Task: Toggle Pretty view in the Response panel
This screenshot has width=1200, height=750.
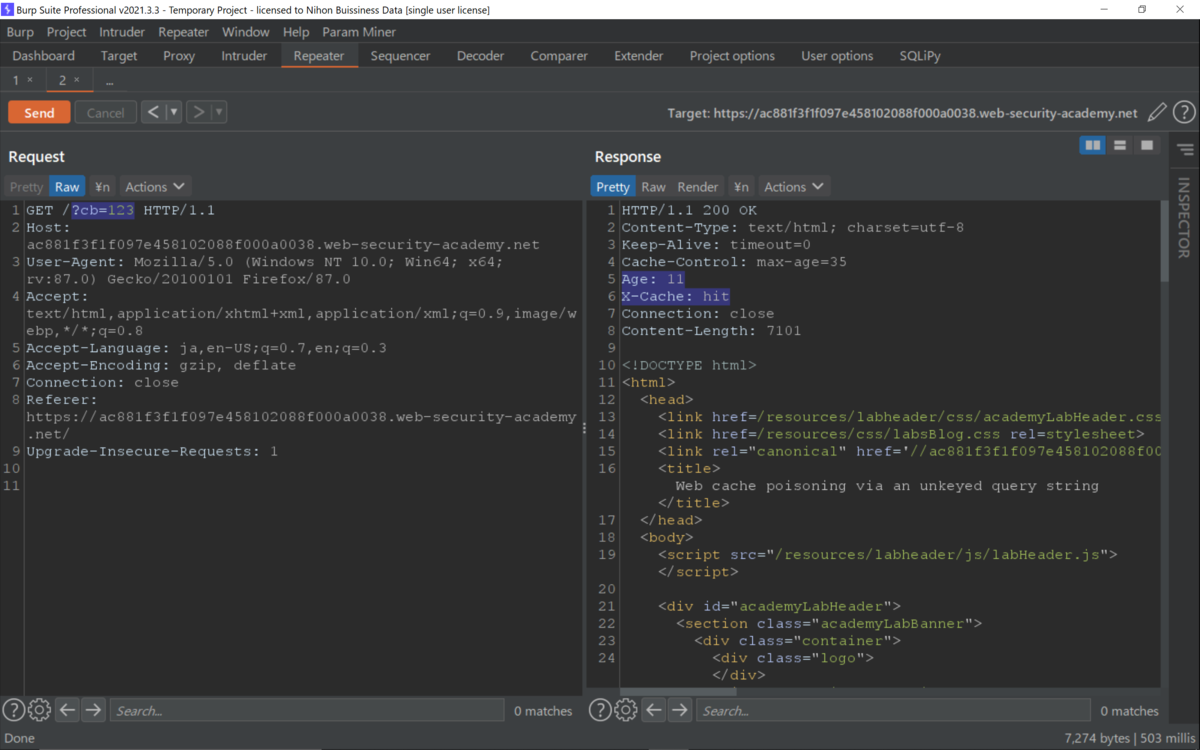Action: (613, 187)
